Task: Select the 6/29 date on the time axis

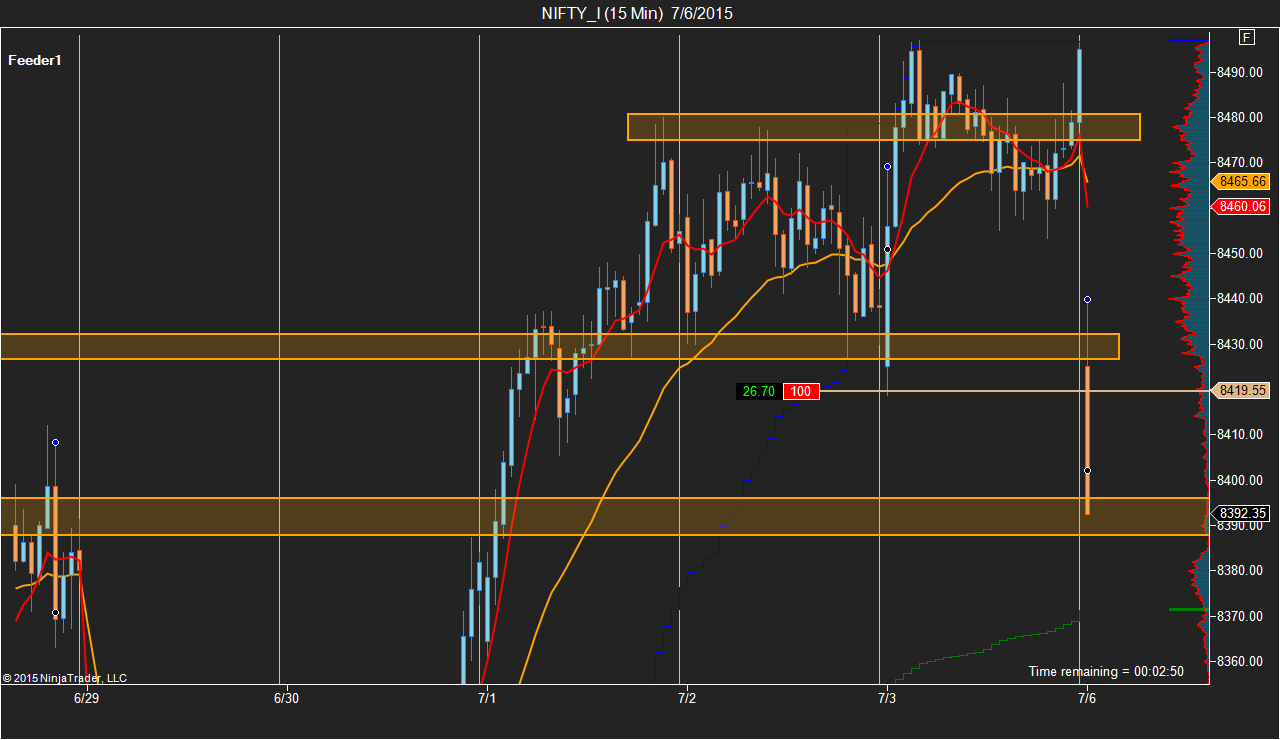Action: click(86, 698)
